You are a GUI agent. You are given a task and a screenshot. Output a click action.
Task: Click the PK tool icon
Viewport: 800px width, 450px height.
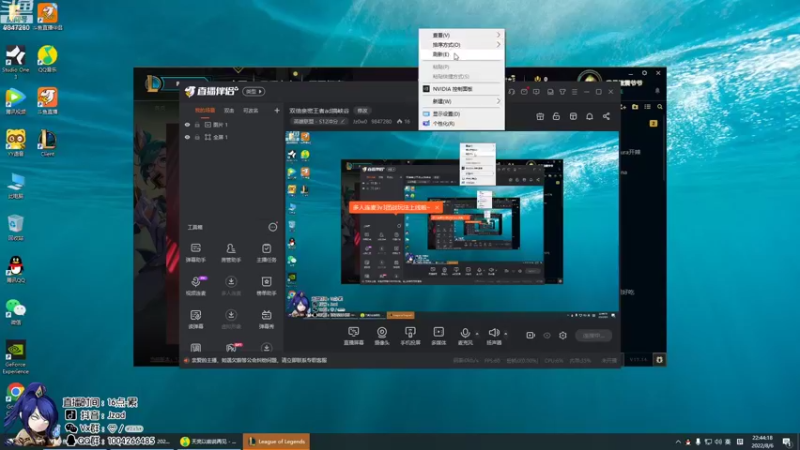(232, 347)
